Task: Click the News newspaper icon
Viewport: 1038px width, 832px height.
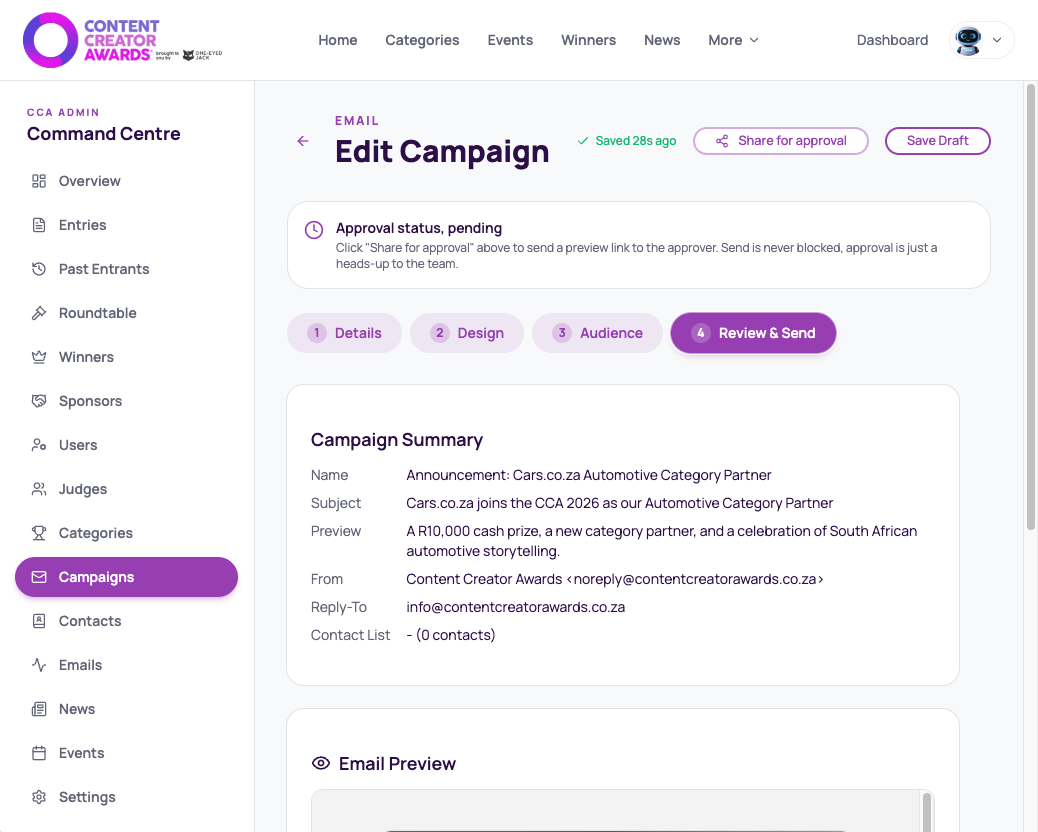Action: (x=39, y=710)
